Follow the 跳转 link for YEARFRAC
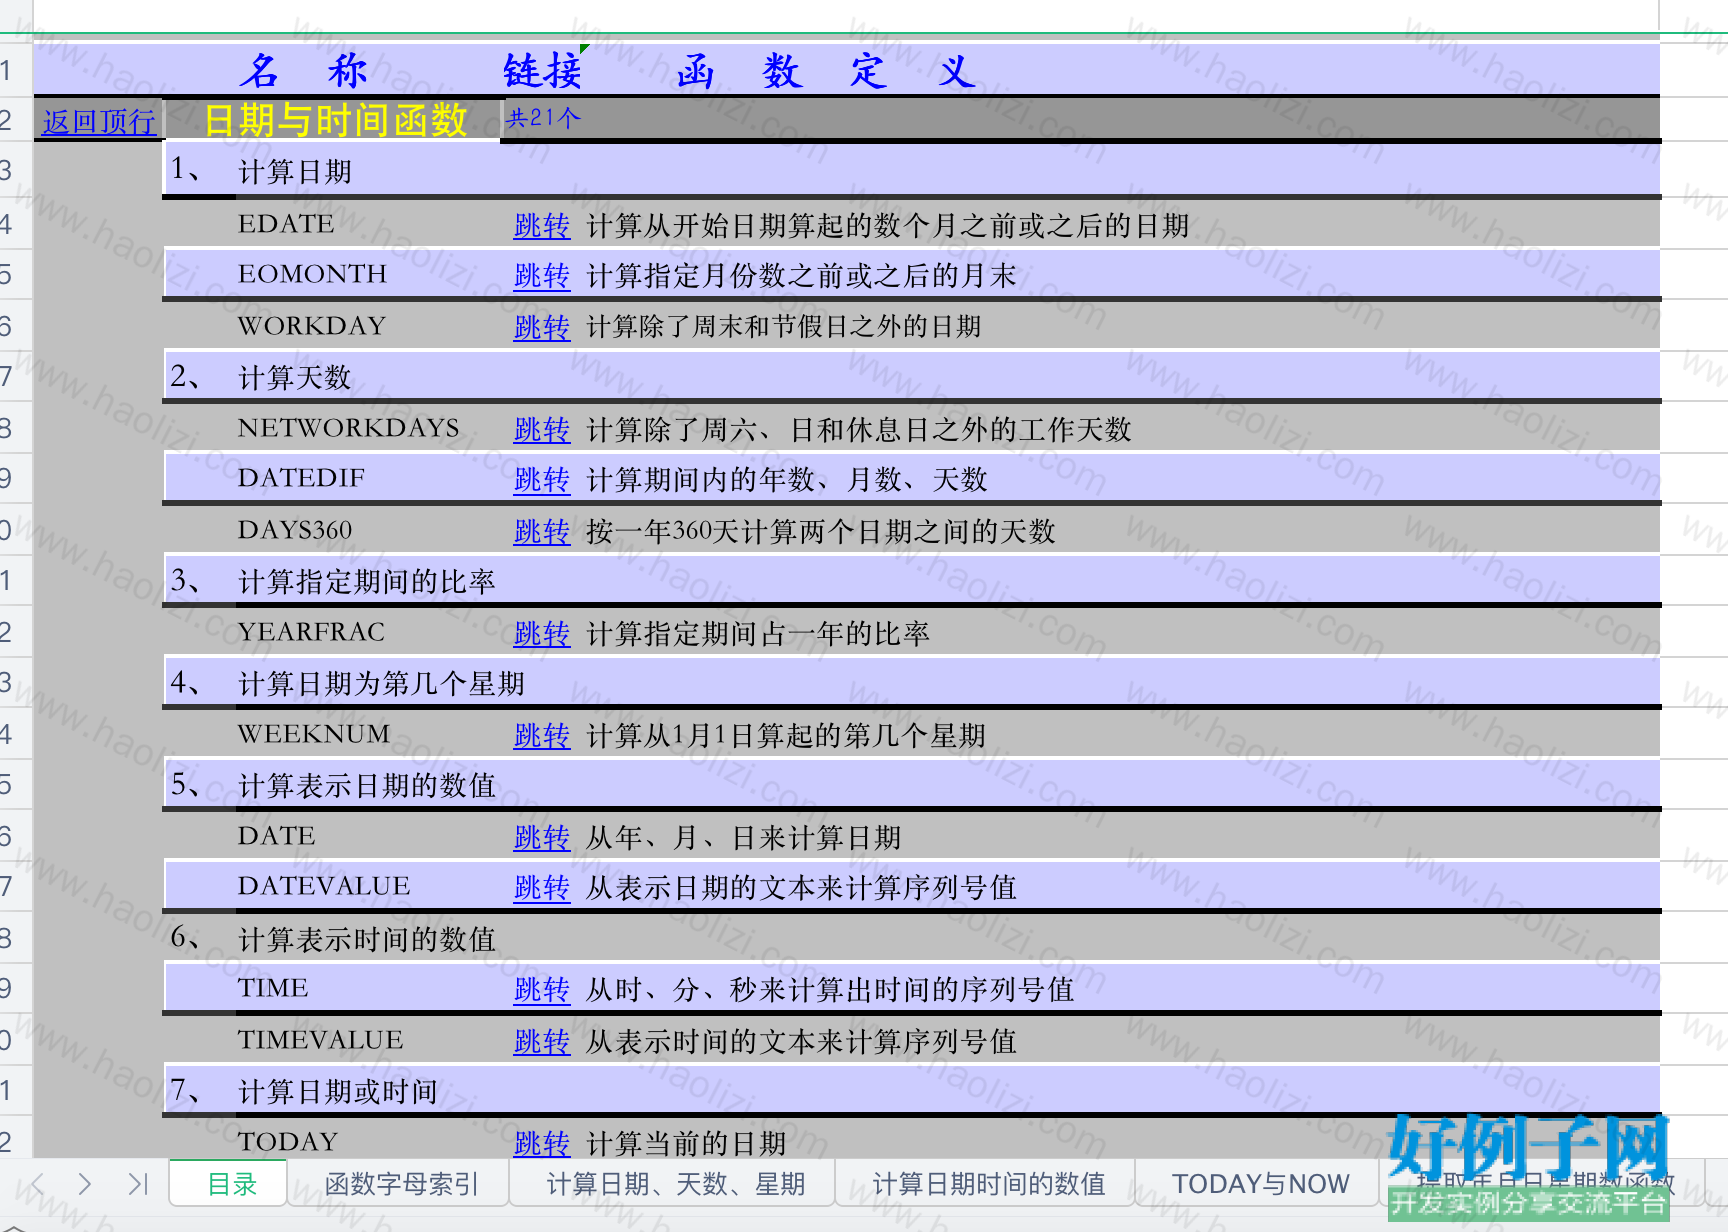The width and height of the screenshot is (1728, 1232). (541, 633)
